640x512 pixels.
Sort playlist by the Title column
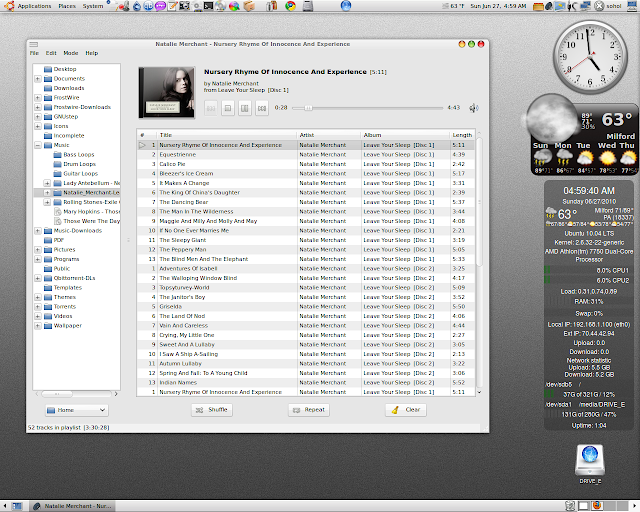(x=226, y=135)
